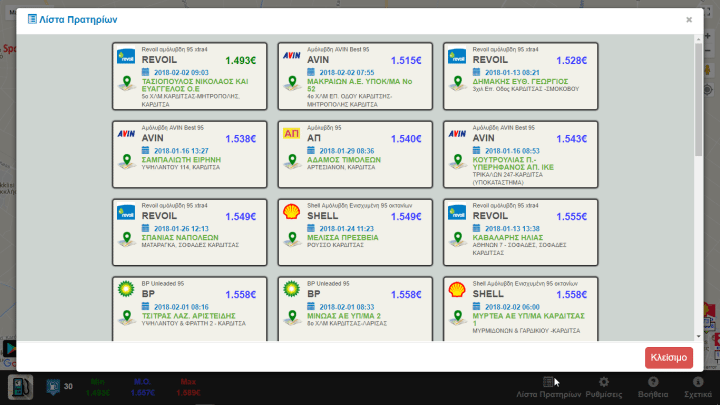Click the date 2018-01-16 13:27
720x405 pixels.
tap(181, 151)
